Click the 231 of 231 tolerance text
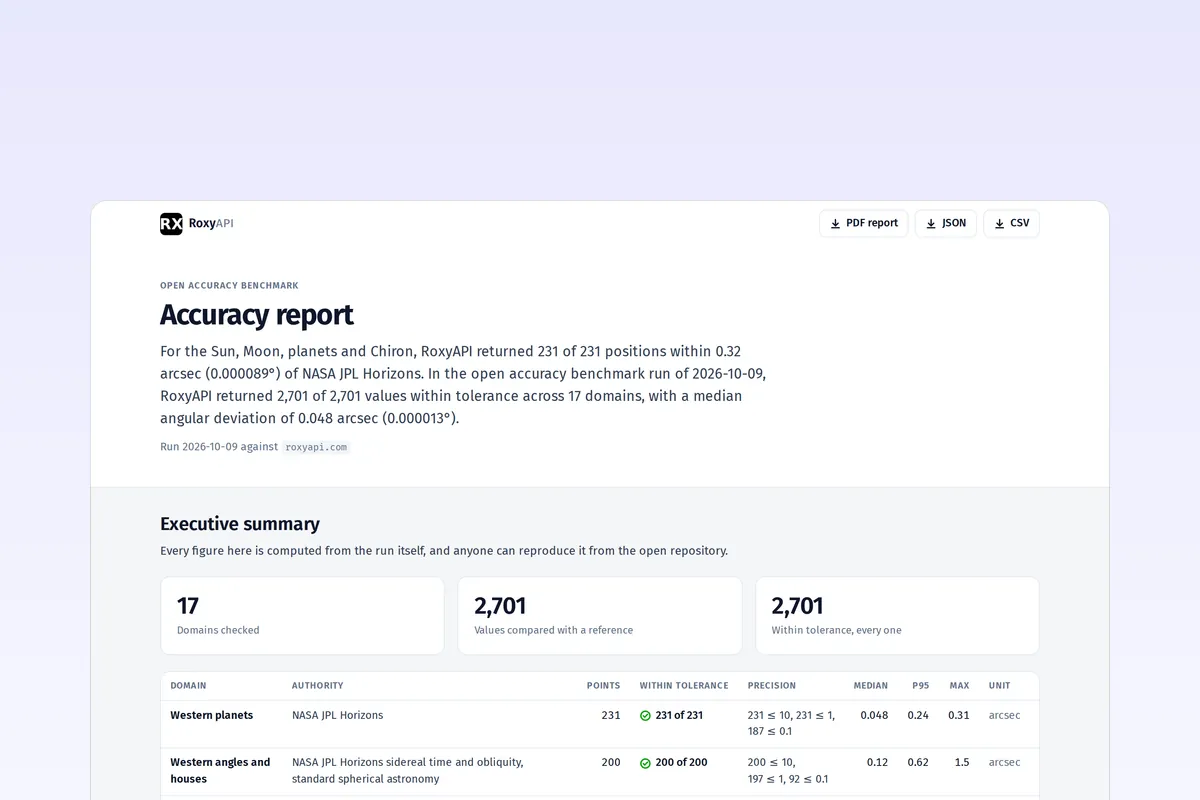The width and height of the screenshot is (1200, 800). click(x=679, y=716)
